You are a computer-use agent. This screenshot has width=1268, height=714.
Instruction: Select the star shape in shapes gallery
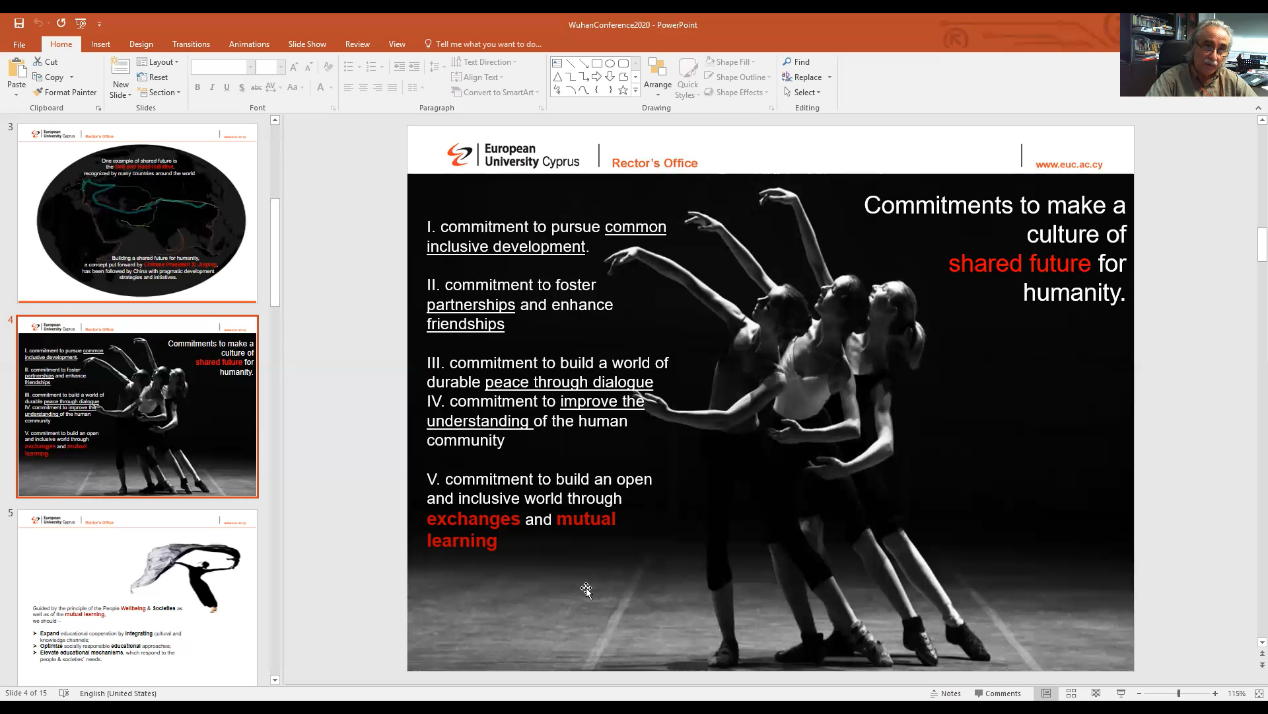(x=623, y=90)
